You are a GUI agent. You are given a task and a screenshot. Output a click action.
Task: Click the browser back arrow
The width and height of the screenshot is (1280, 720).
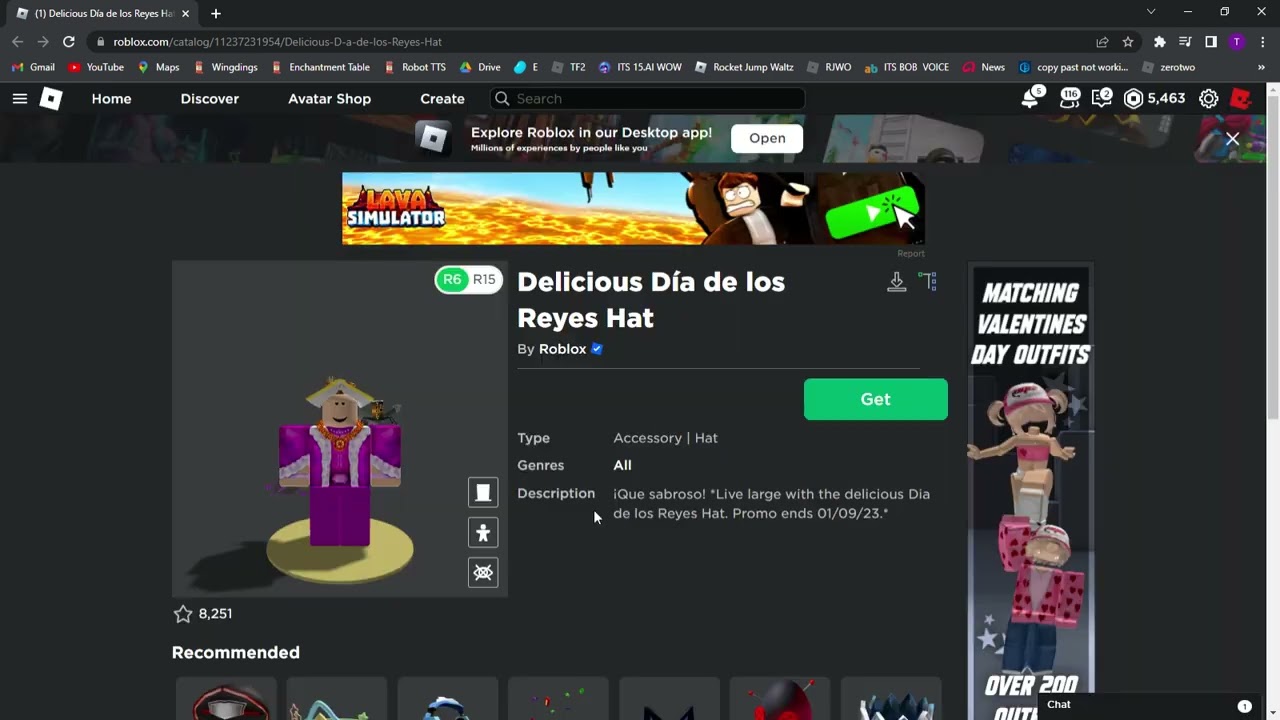pos(17,42)
